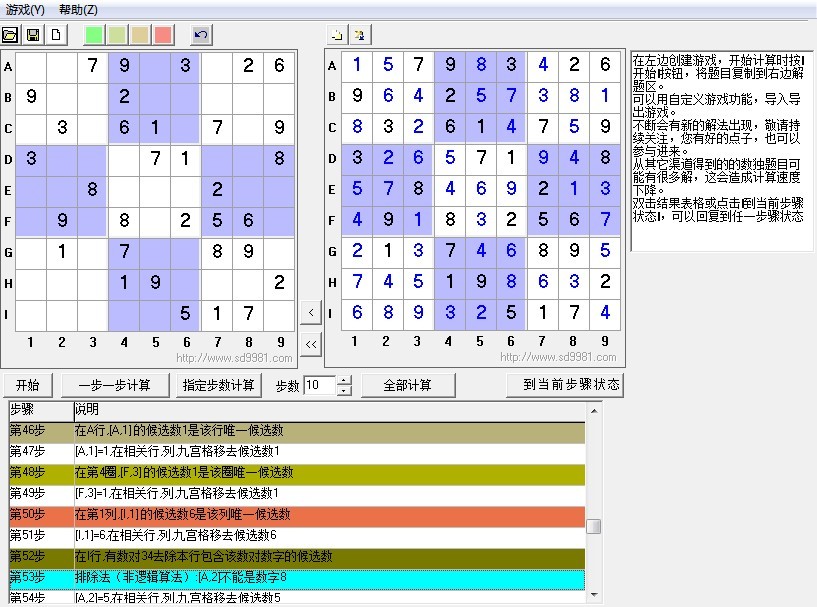Open a saved sudoku puzzle file

coord(12,33)
